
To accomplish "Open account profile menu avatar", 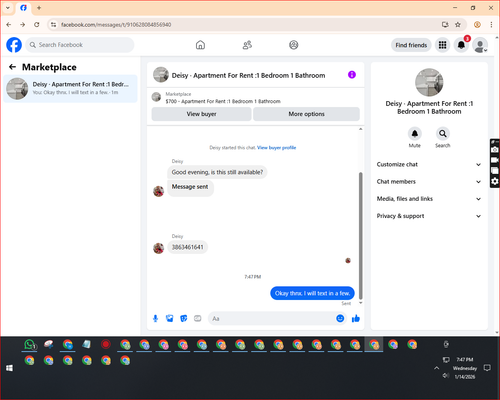I will [x=480, y=45].
